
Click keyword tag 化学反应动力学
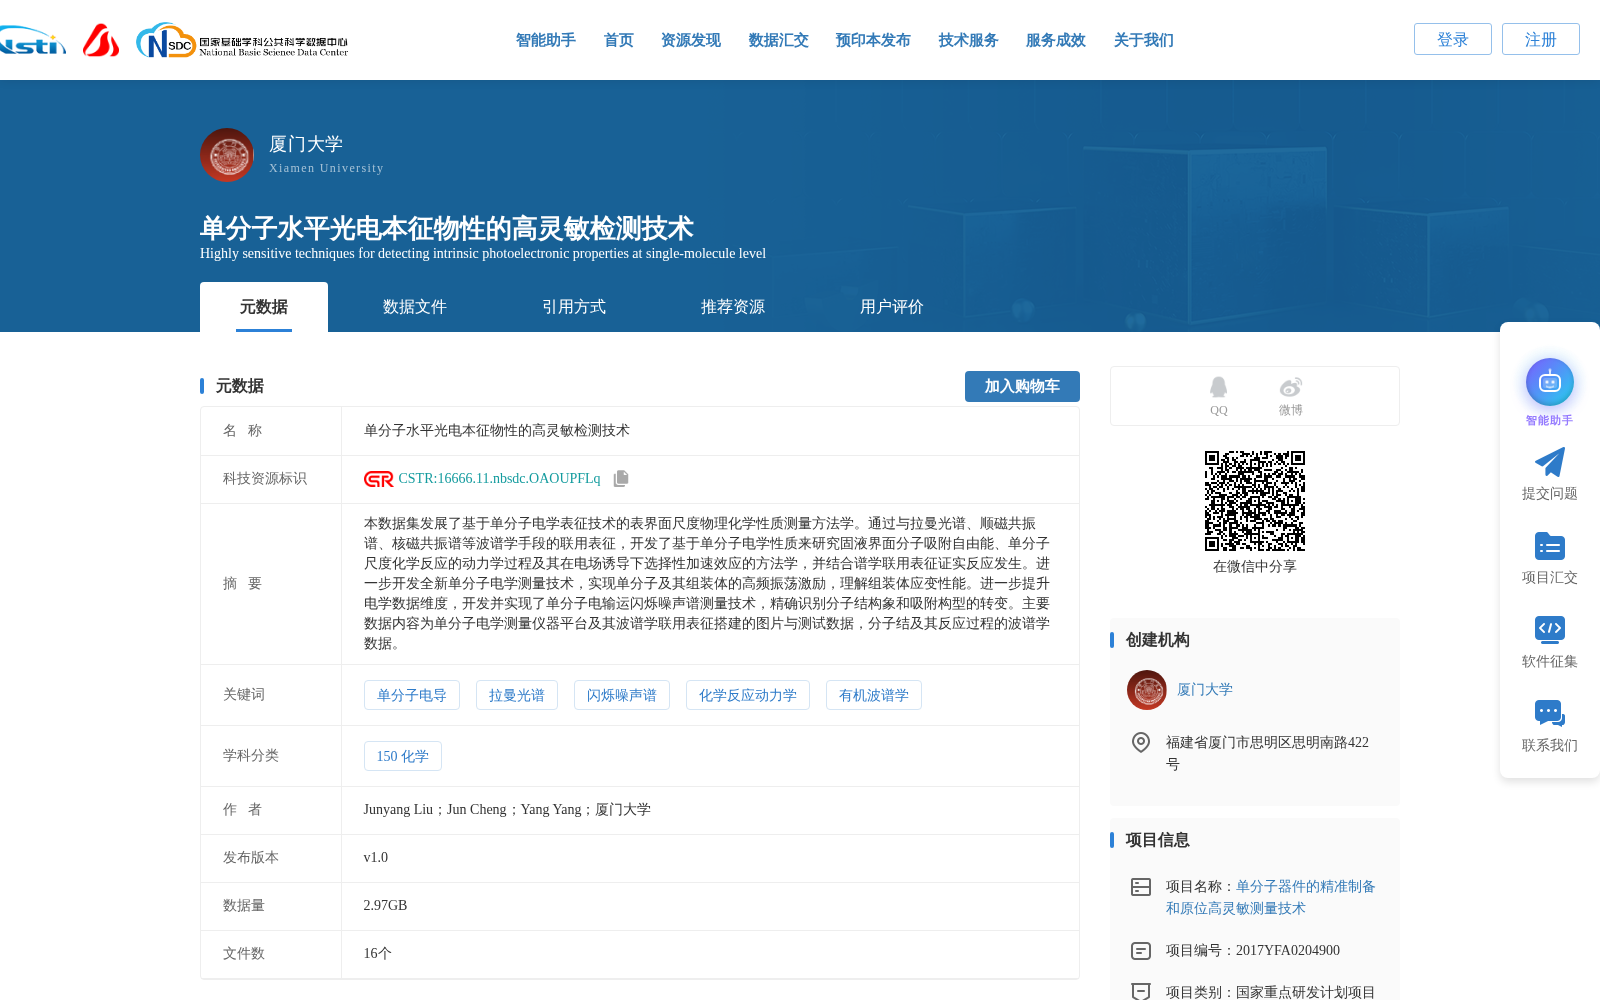748,695
